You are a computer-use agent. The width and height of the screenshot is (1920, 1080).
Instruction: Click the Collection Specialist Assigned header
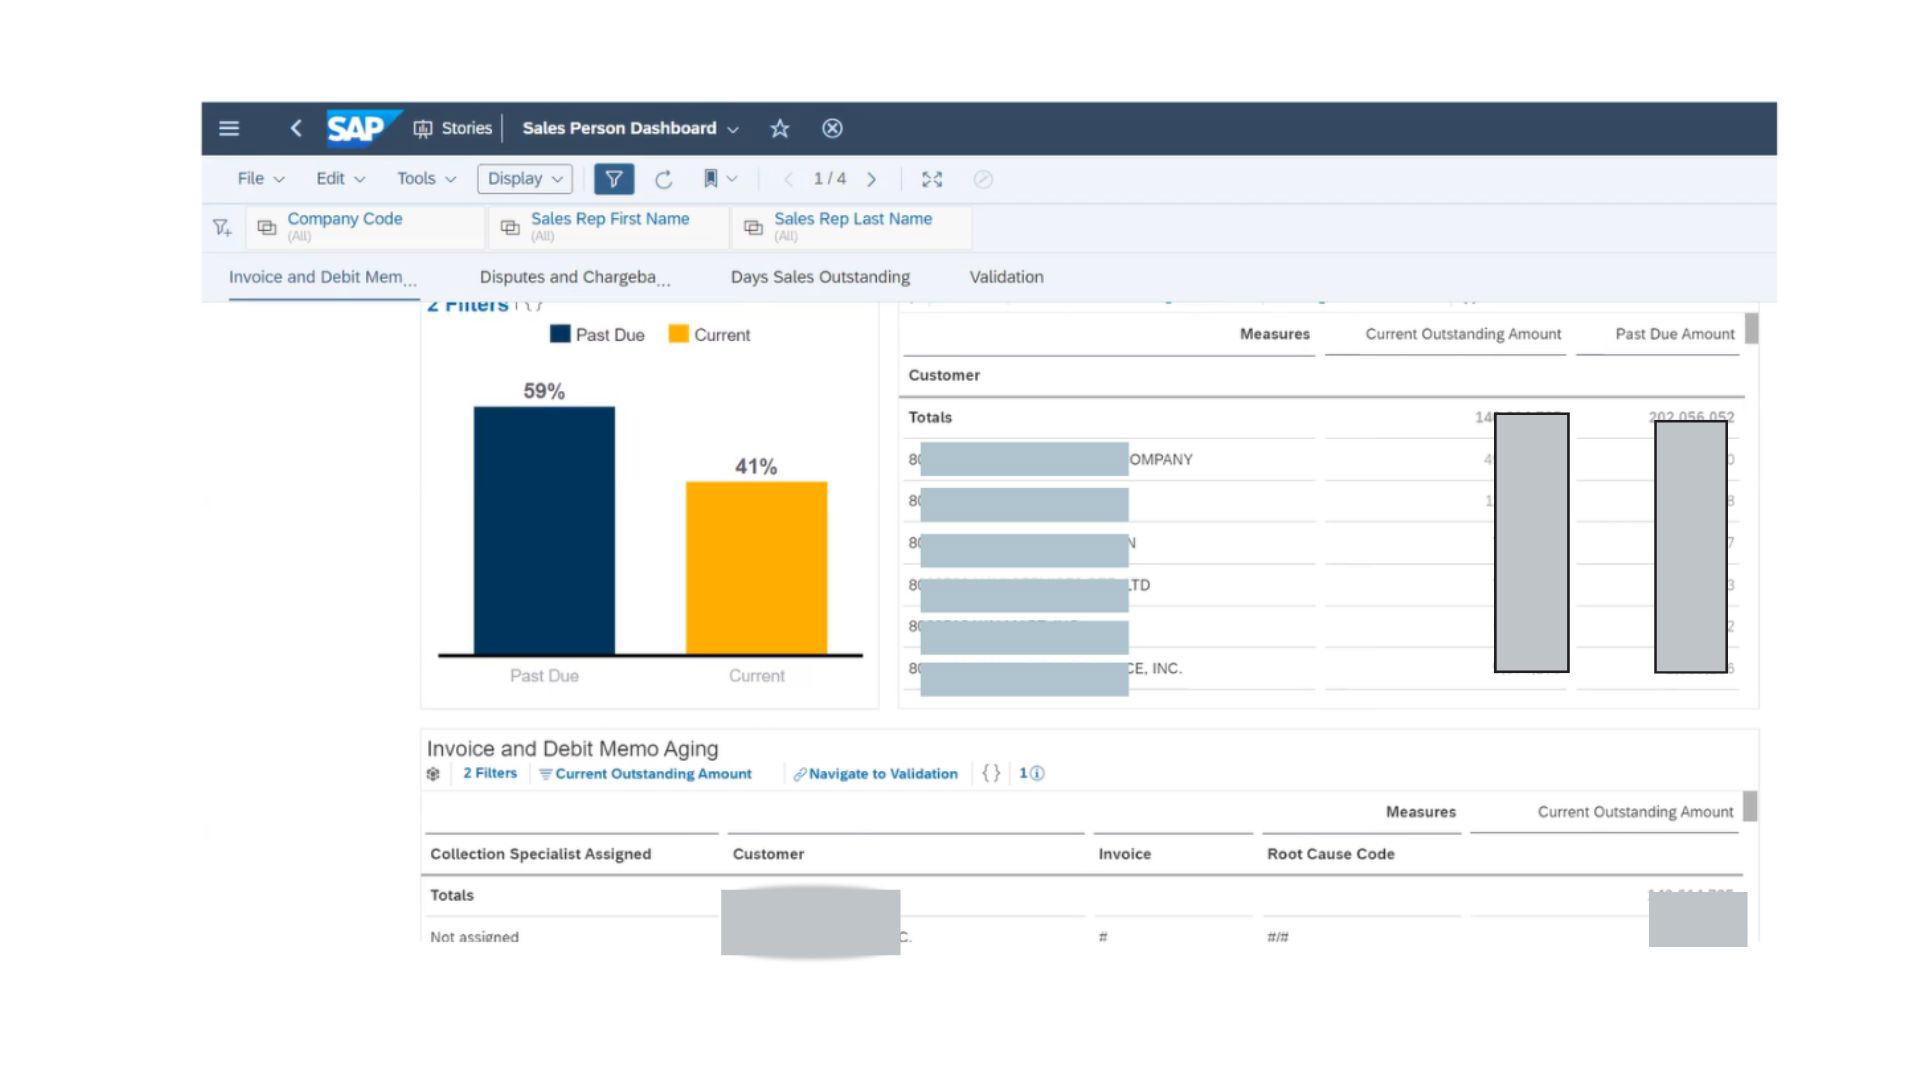click(540, 854)
